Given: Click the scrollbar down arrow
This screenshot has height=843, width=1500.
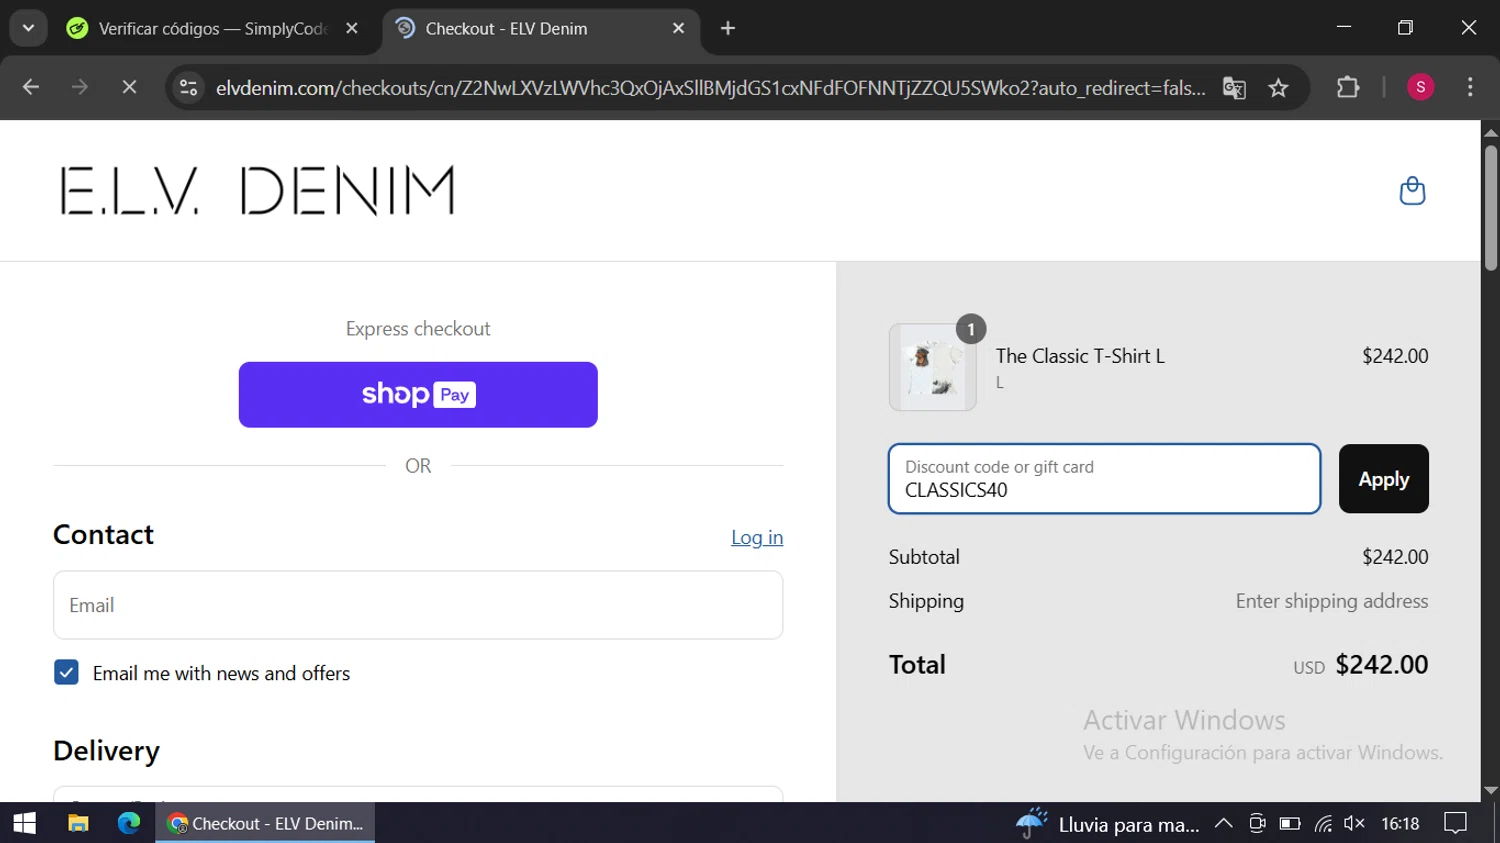Looking at the screenshot, I should 1490,790.
